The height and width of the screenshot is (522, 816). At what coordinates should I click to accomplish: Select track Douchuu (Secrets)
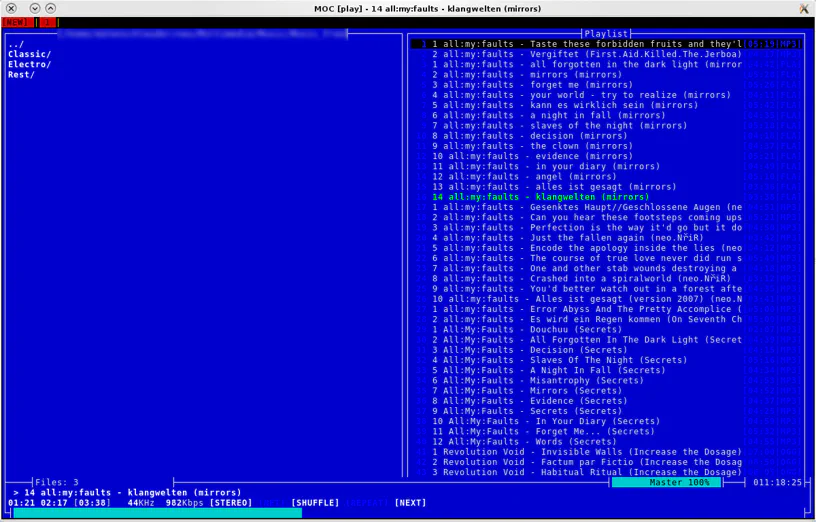[x=606, y=329]
